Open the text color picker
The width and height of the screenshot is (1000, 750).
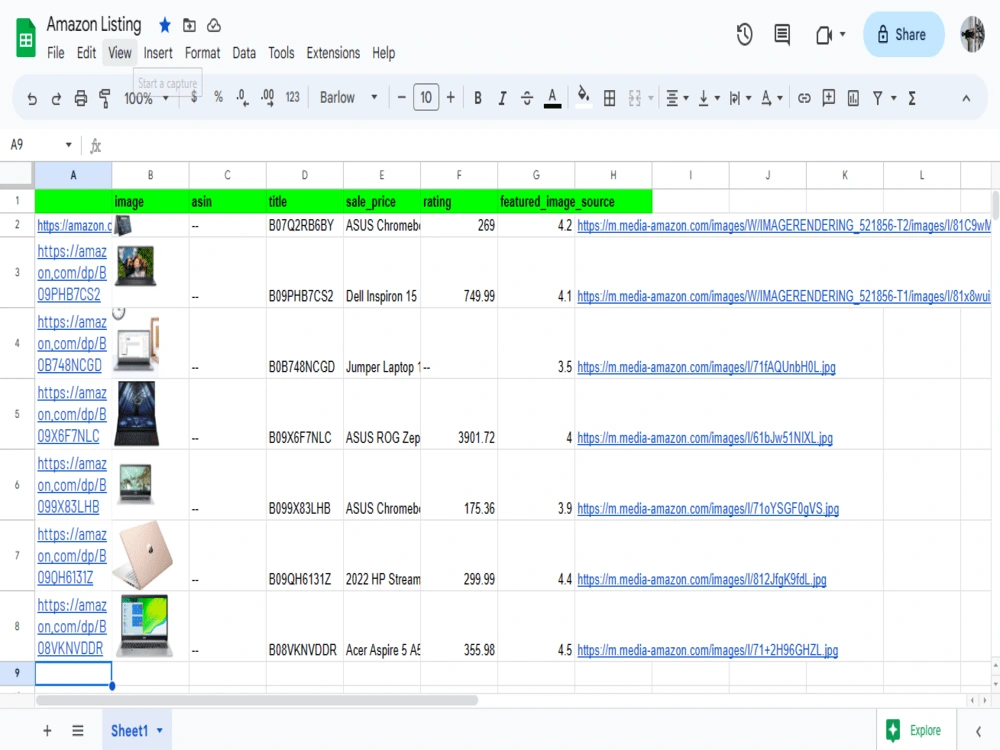click(552, 98)
